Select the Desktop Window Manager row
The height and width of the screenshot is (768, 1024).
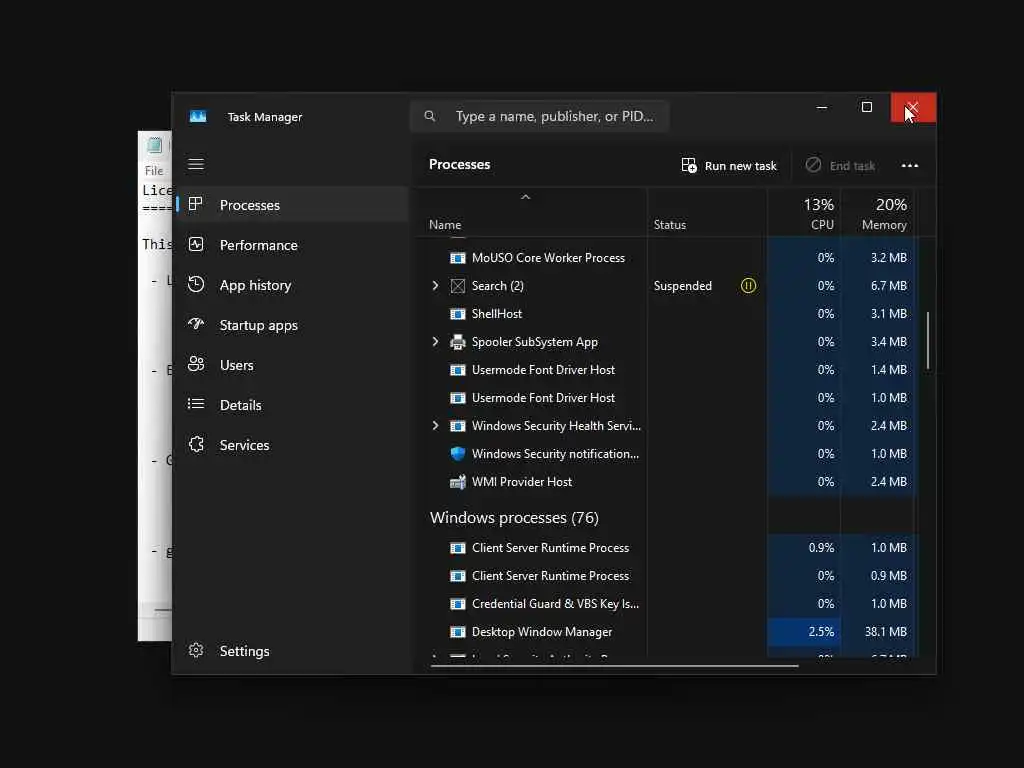point(666,632)
